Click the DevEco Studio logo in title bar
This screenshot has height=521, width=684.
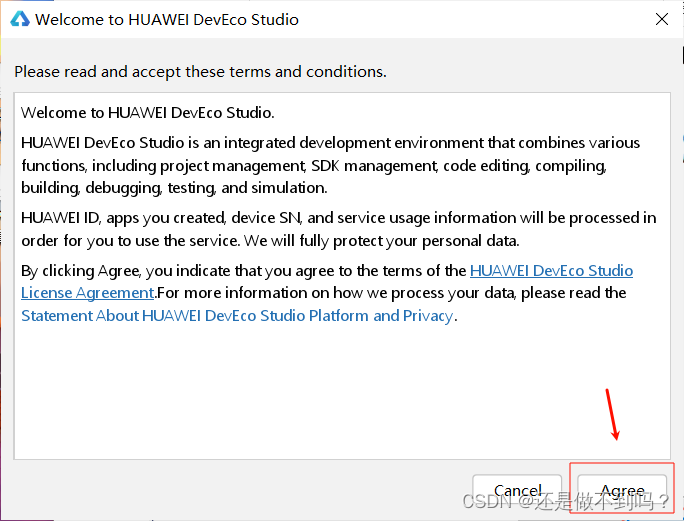click(20, 19)
